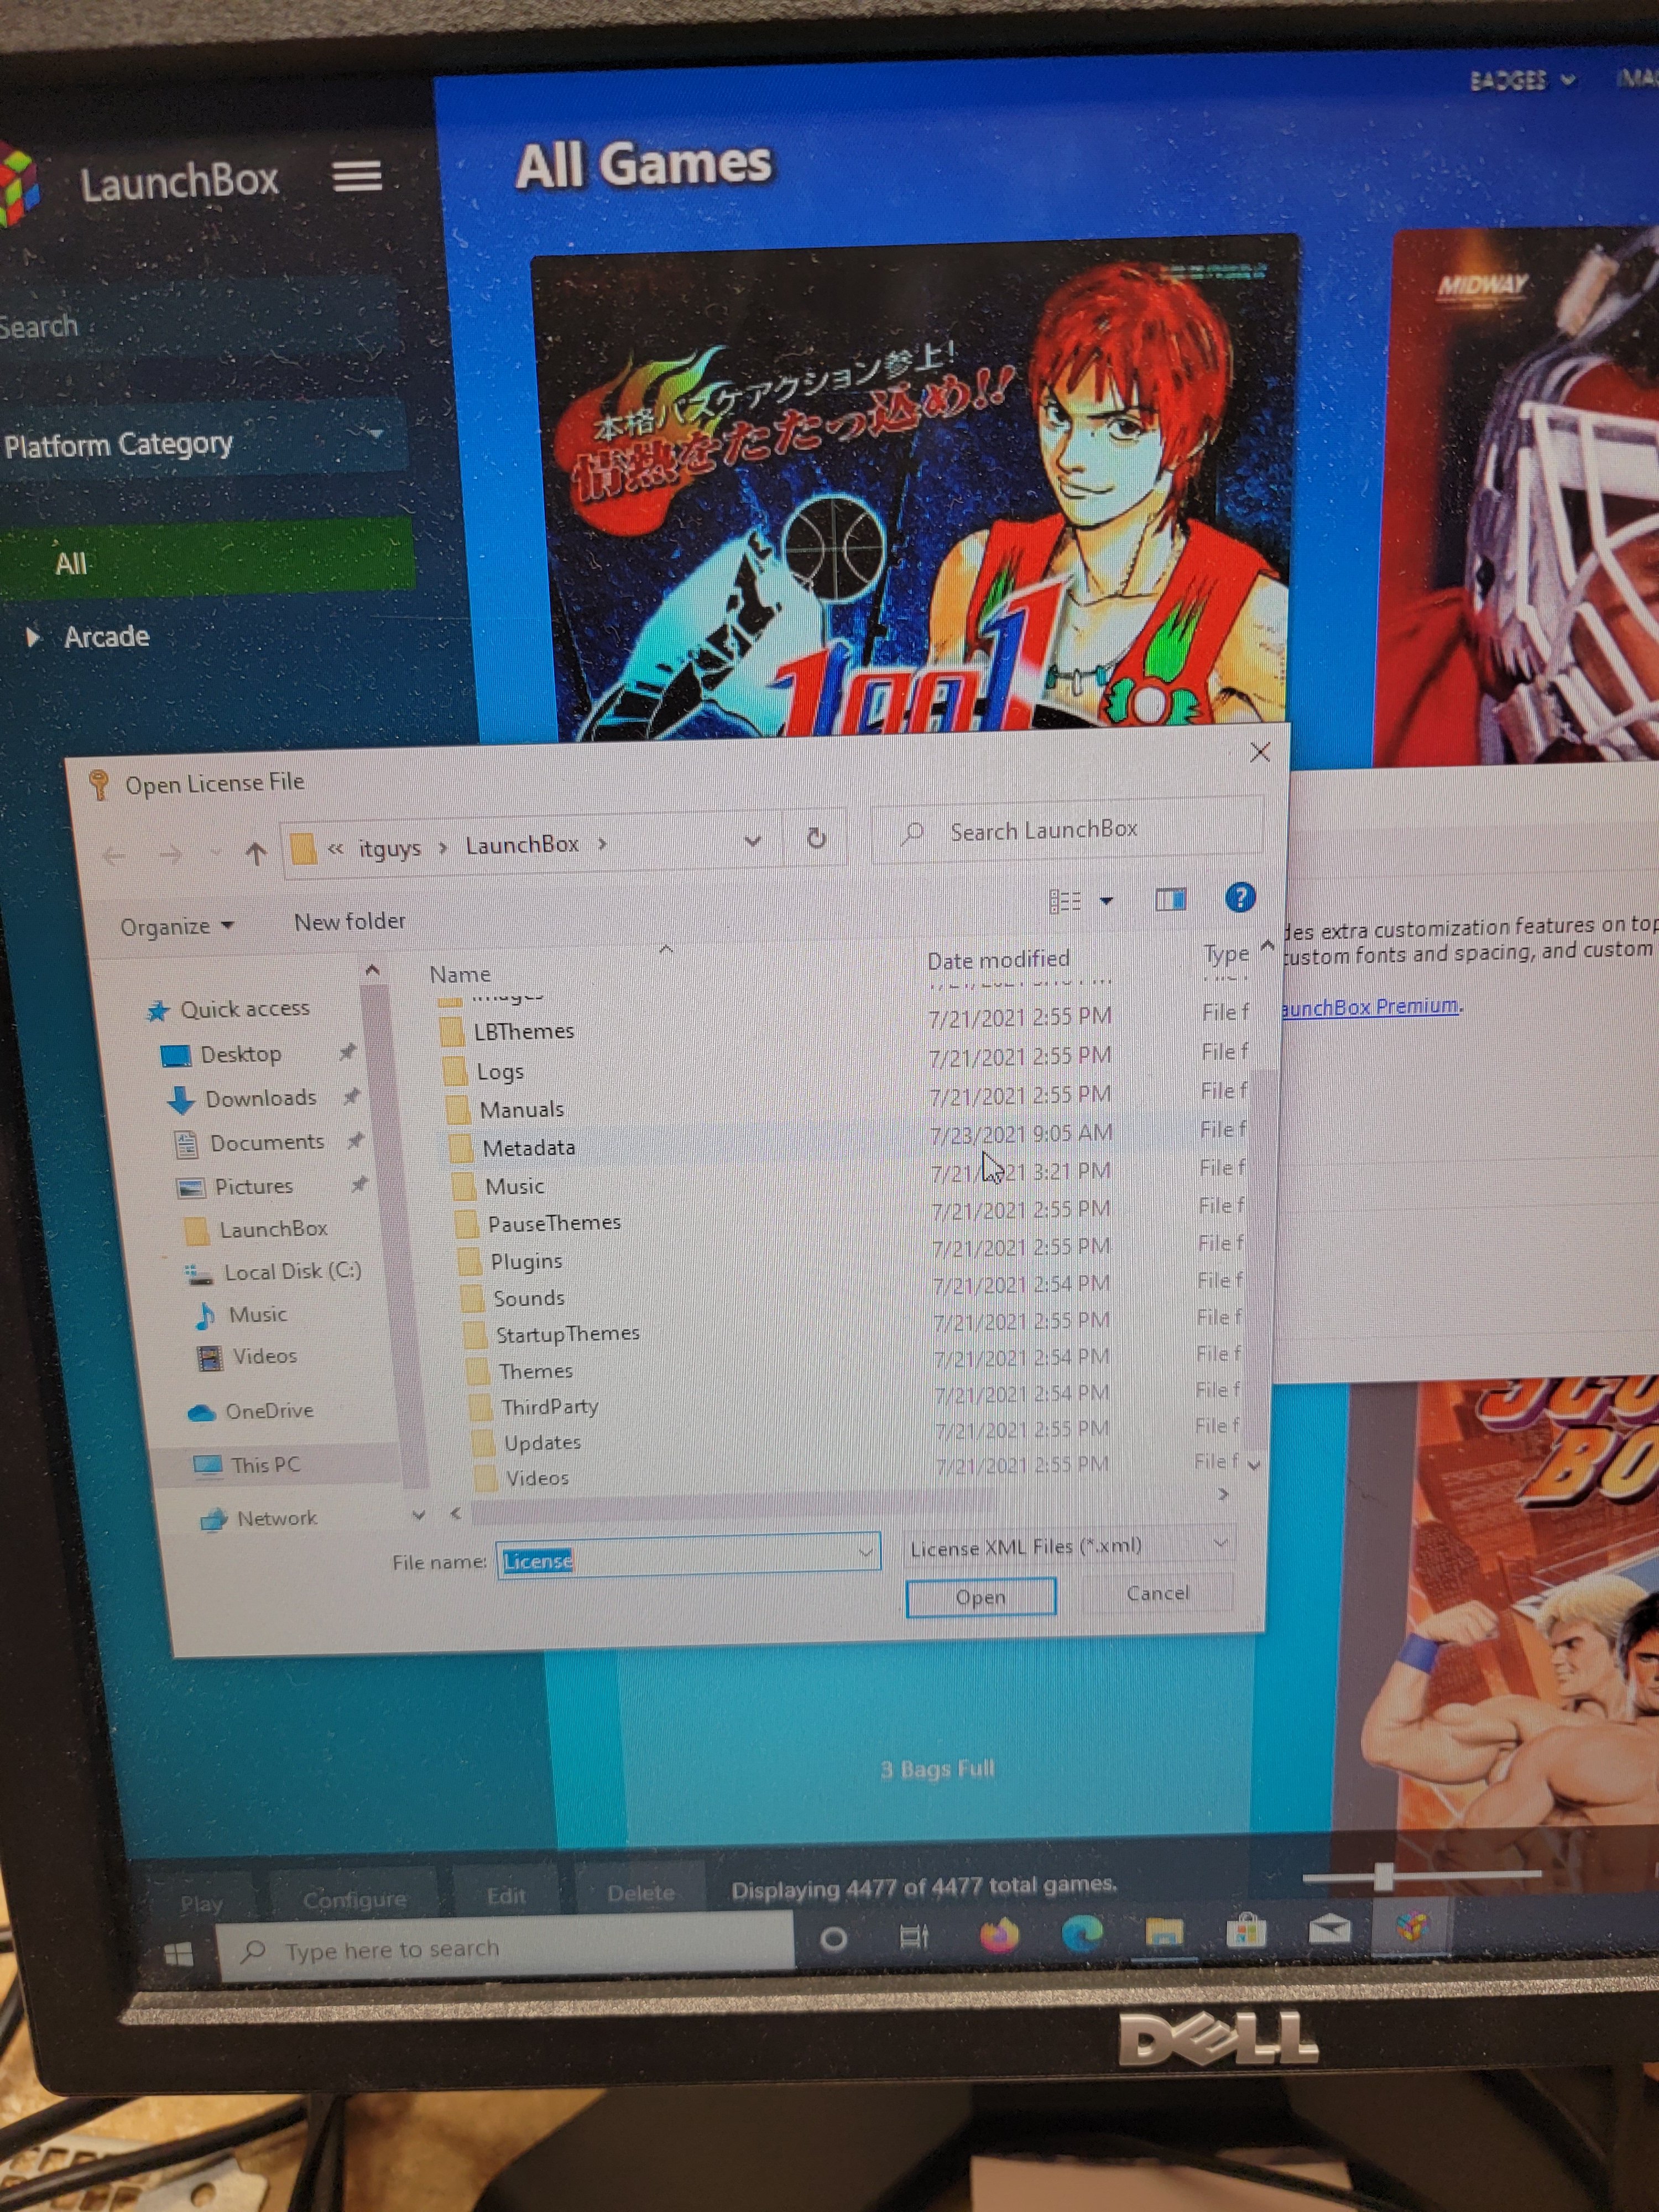Viewport: 1659px width, 2212px height.
Task: Show the preview pane
Action: (x=1171, y=899)
